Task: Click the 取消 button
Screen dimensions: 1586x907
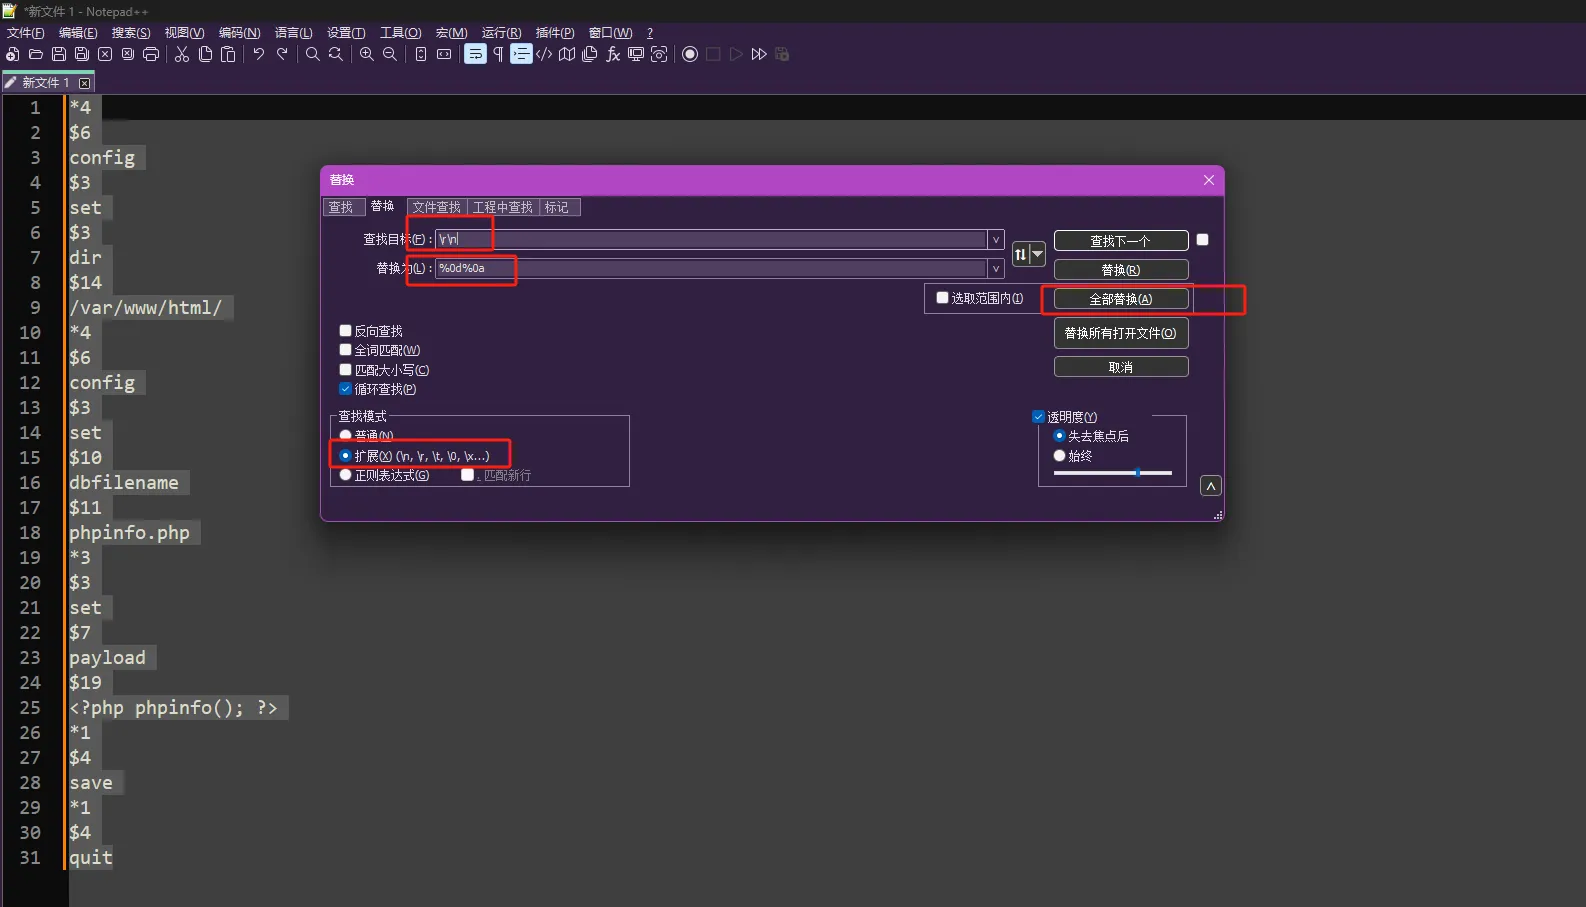Action: [x=1121, y=367]
